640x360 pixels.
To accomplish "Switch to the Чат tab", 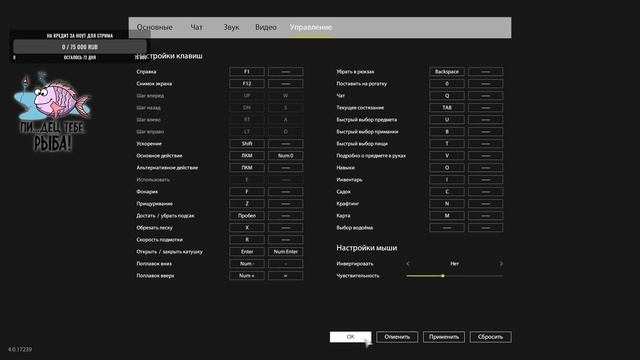I will point(196,27).
